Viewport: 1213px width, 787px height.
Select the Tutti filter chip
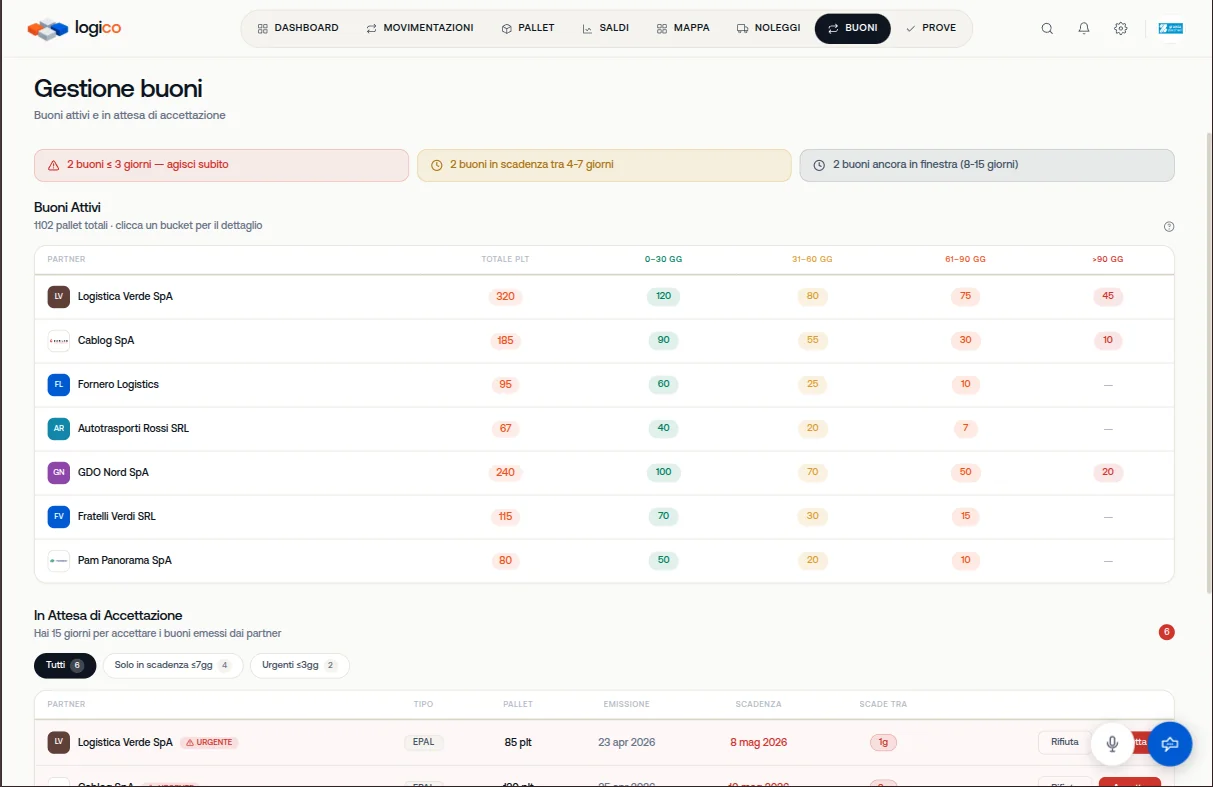tap(65, 666)
